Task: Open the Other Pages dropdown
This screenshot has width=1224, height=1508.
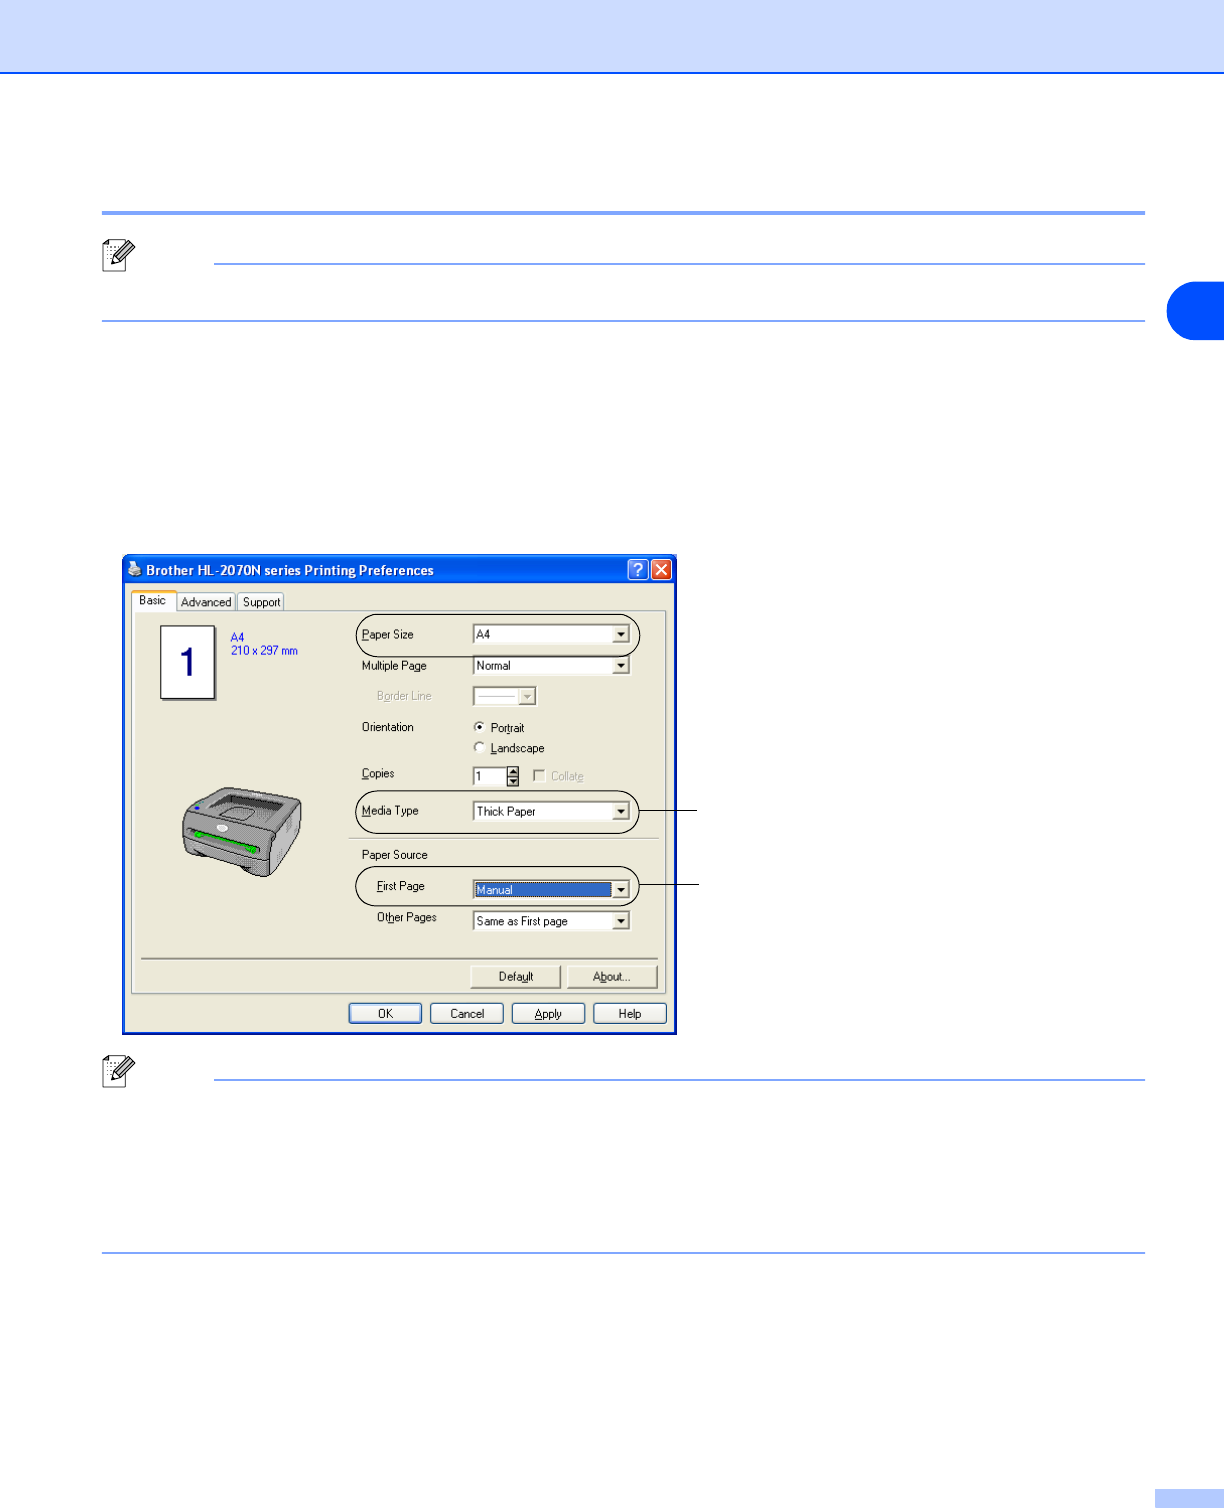Action: pyautogui.click(x=551, y=921)
